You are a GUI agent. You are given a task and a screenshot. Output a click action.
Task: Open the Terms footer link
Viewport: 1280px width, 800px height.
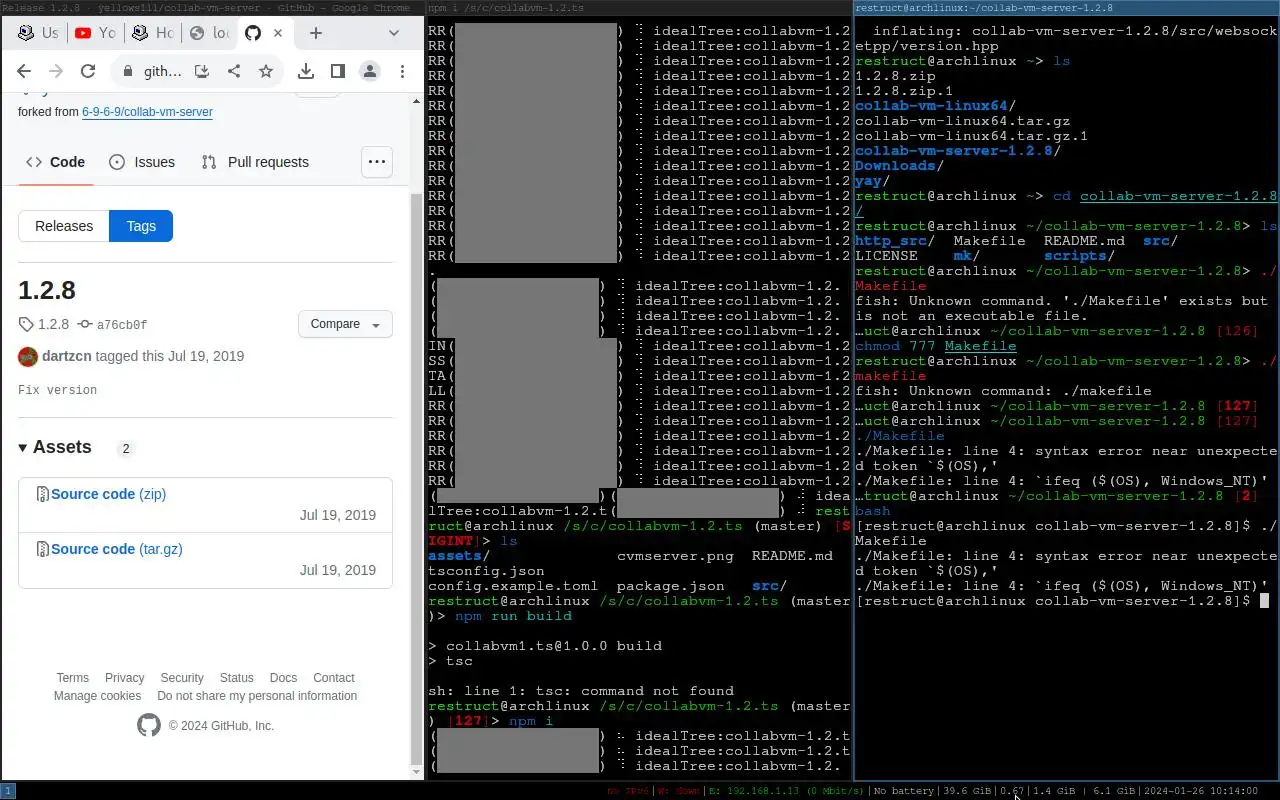[x=72, y=678]
